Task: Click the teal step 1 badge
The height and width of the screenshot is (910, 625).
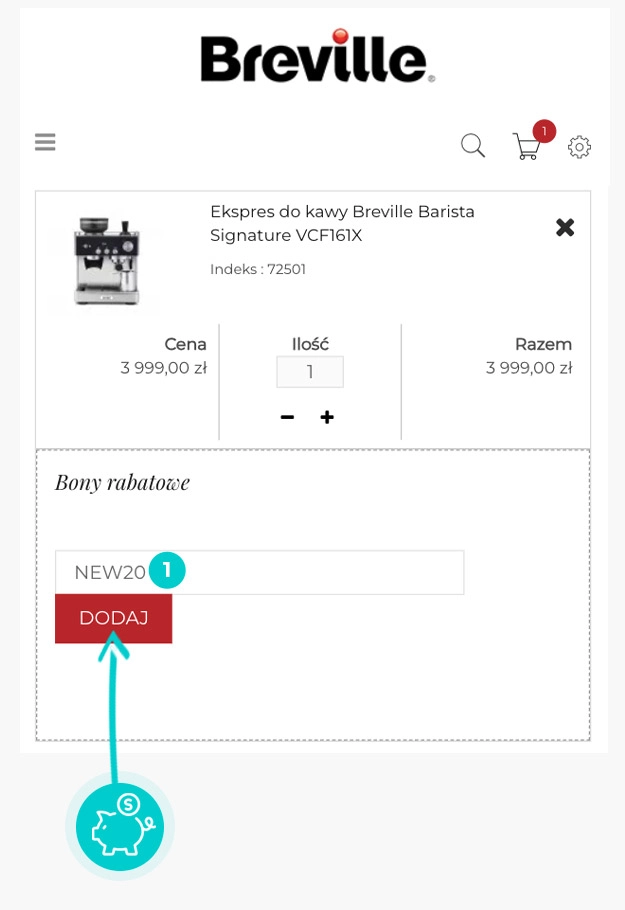Action: [x=168, y=570]
